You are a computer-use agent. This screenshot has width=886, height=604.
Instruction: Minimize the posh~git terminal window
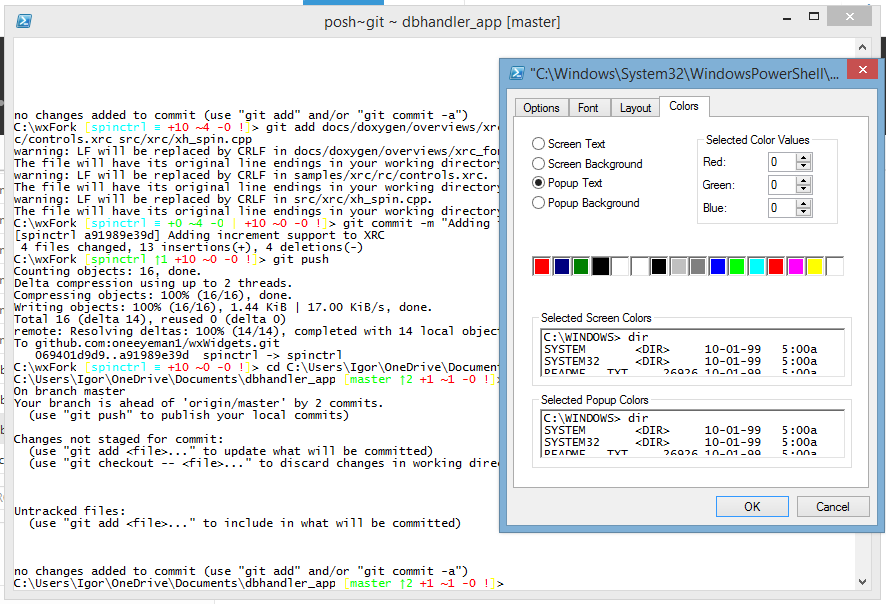pos(787,19)
